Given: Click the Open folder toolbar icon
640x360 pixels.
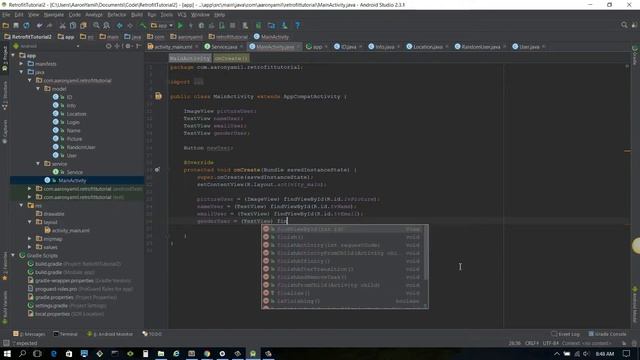Looking at the screenshot, I should click(6, 25).
